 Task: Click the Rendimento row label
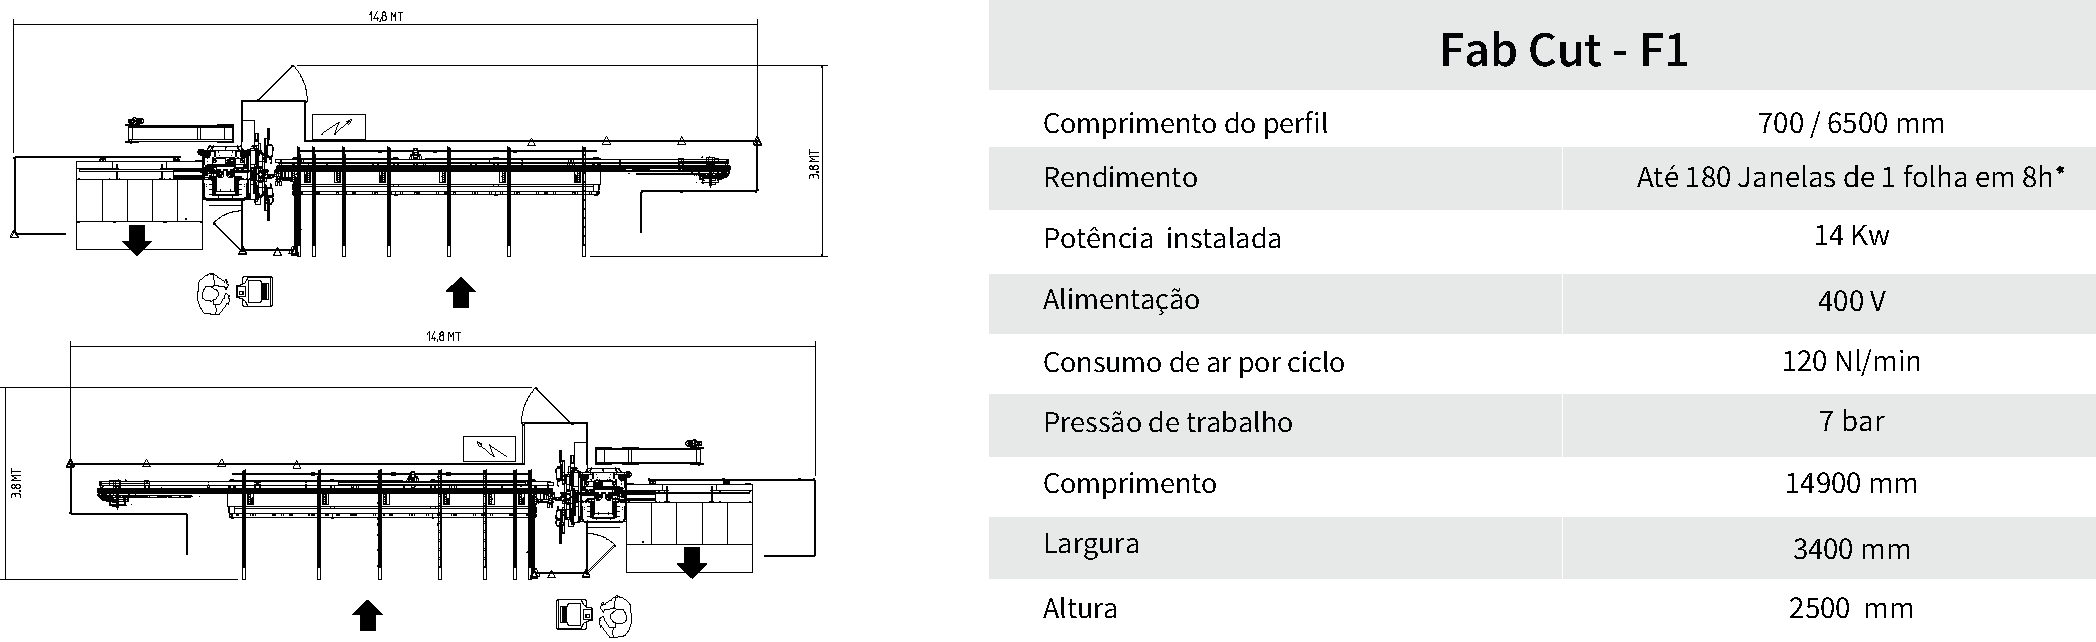[x=1120, y=177]
